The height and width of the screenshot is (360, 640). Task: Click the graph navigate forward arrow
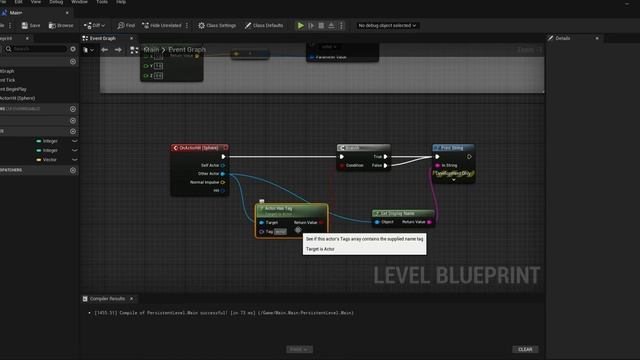[x=118, y=50]
